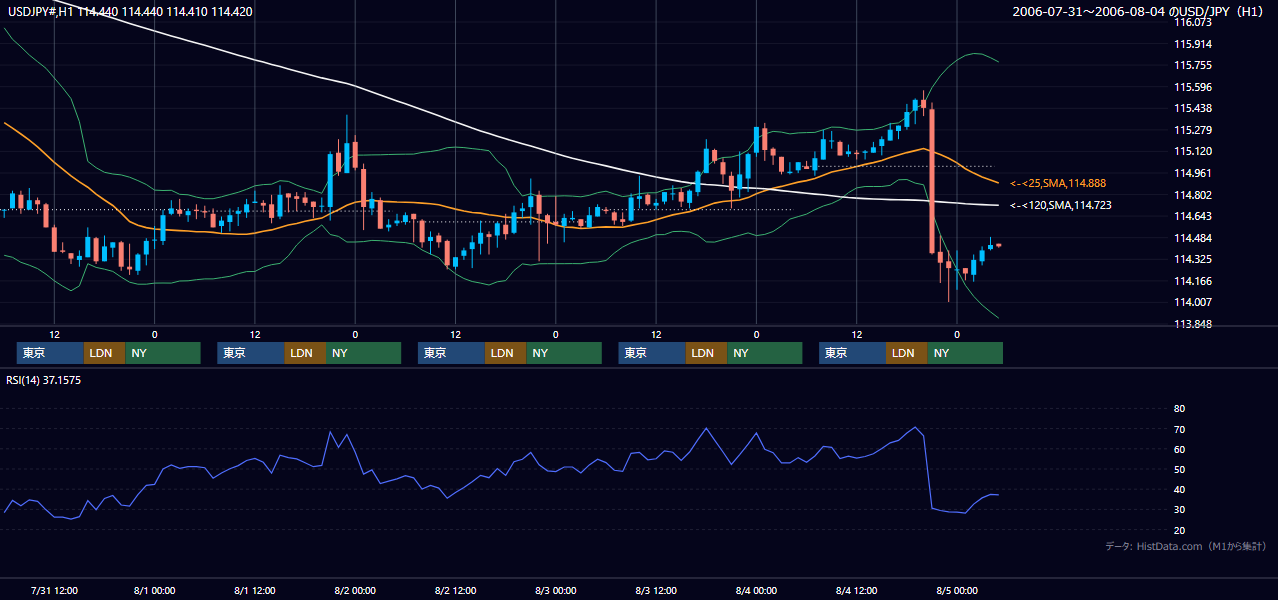Select the orange 25 SMA 114.888 label
Screen dimensions: 1278x600
pos(1057,184)
